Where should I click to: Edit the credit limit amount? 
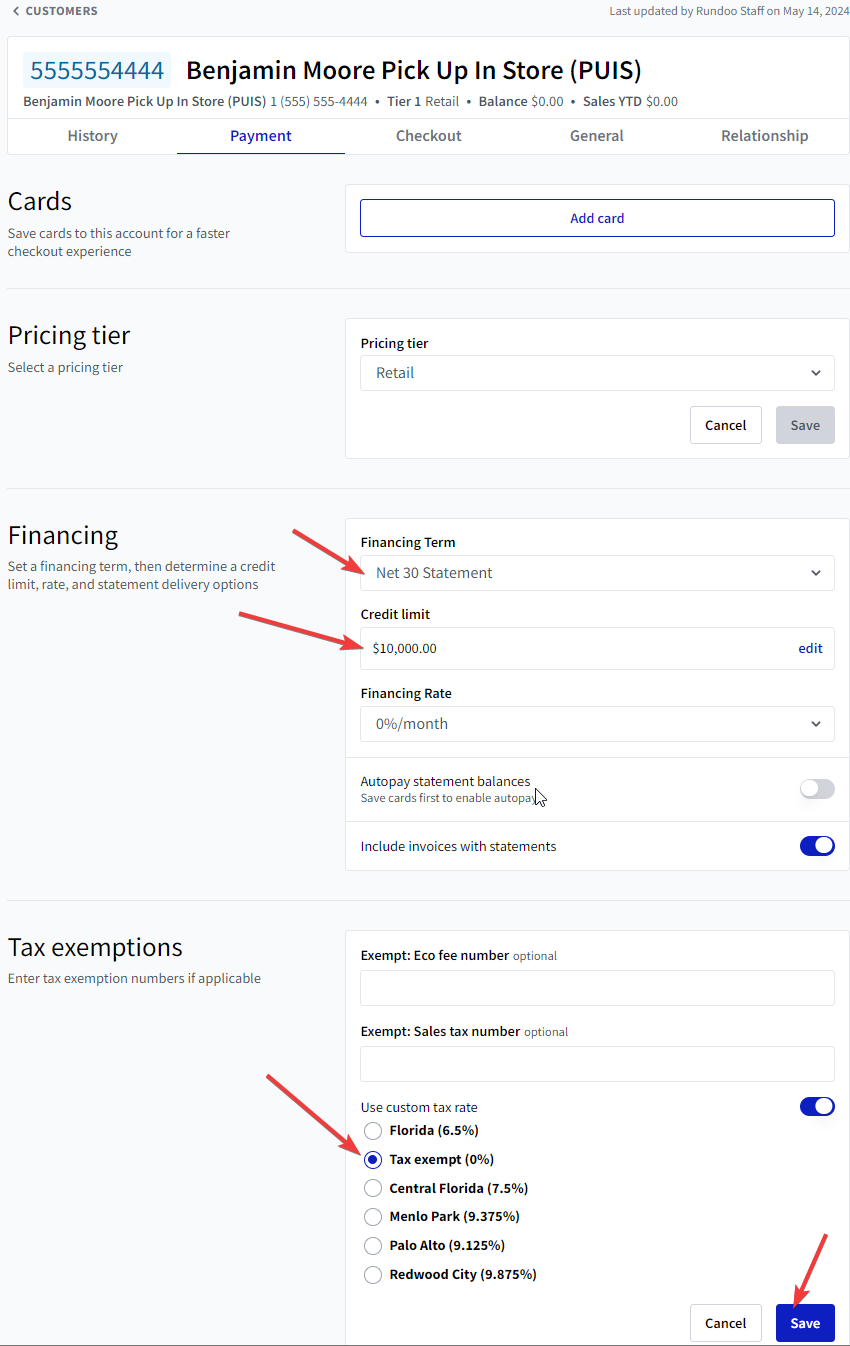pos(810,648)
